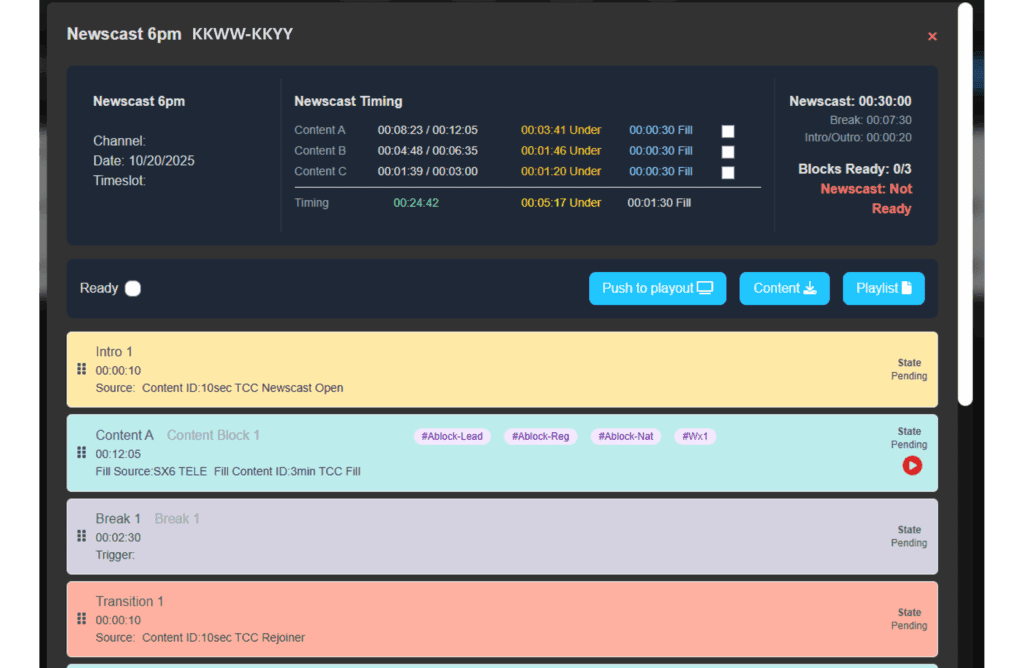The width and height of the screenshot is (1024, 668).
Task: Click the #Wx1 tag
Action: 695,437
